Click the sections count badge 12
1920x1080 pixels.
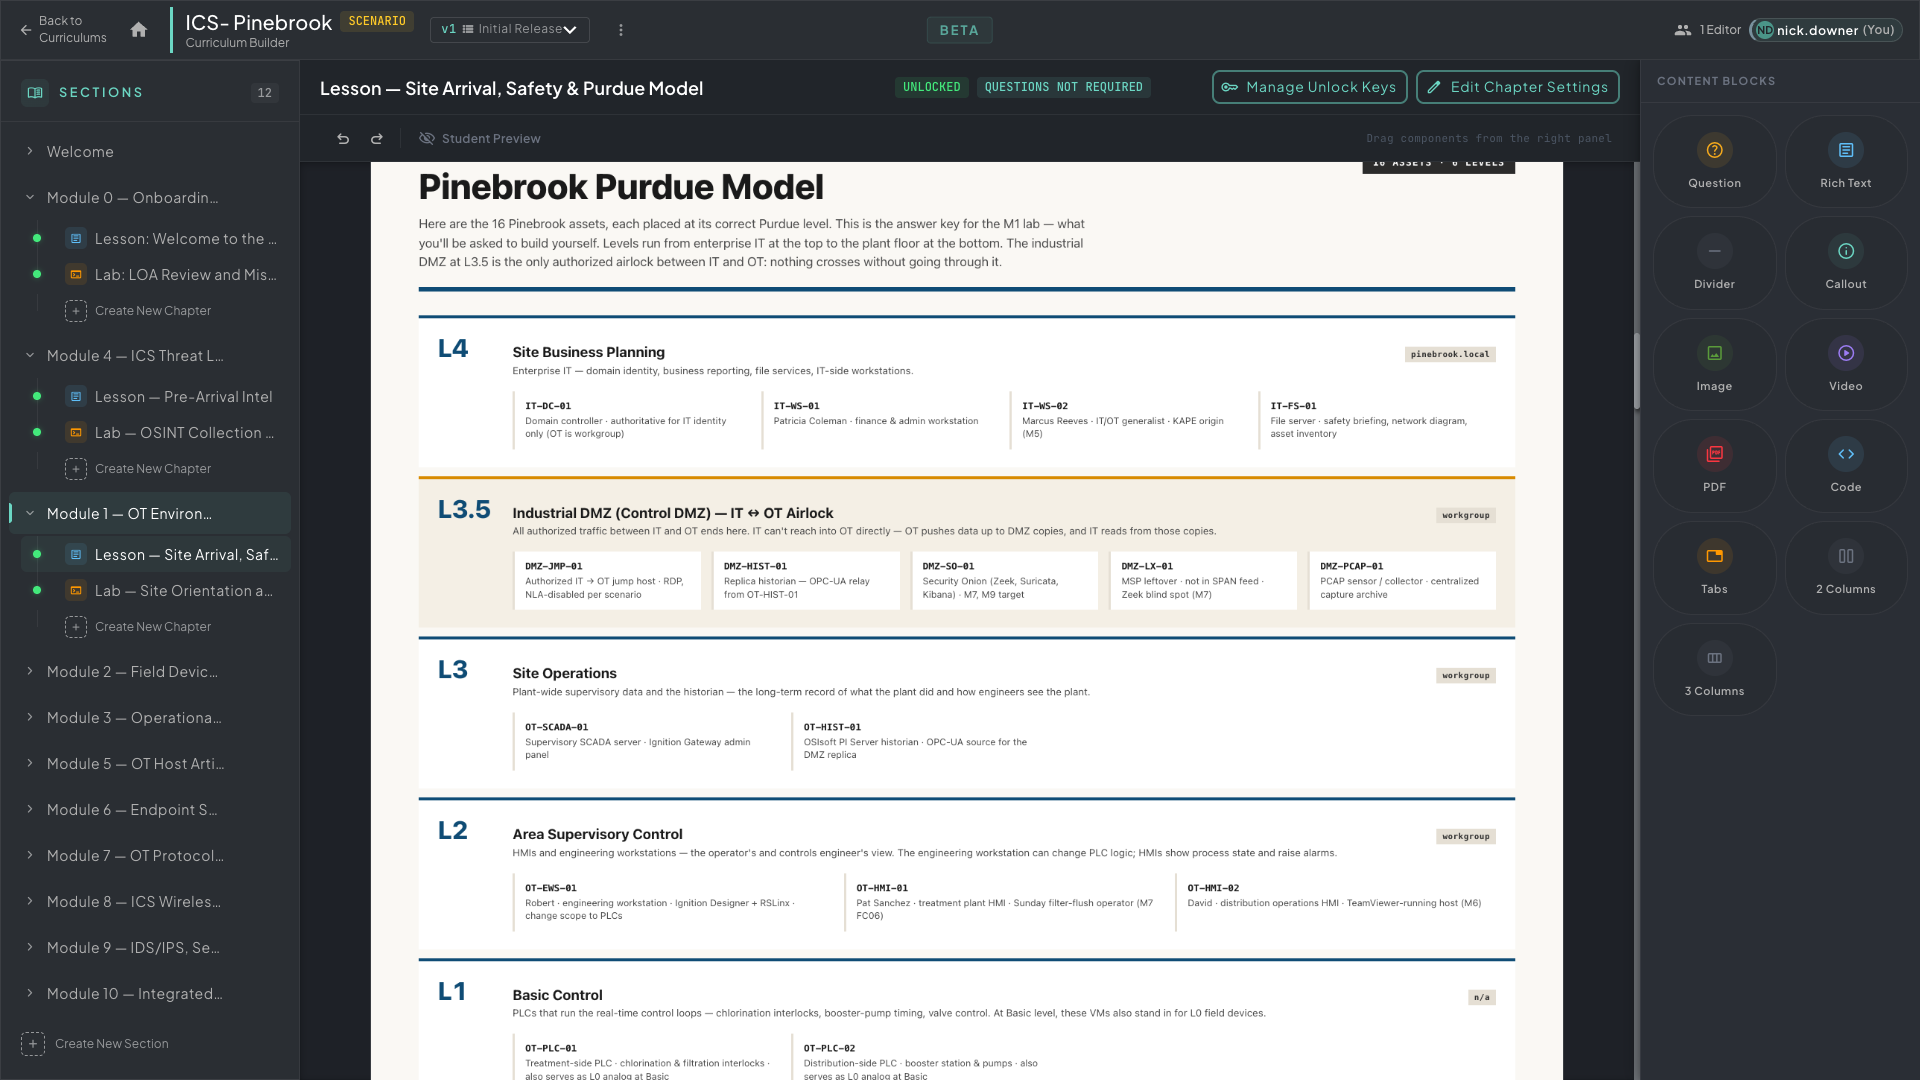click(x=264, y=93)
